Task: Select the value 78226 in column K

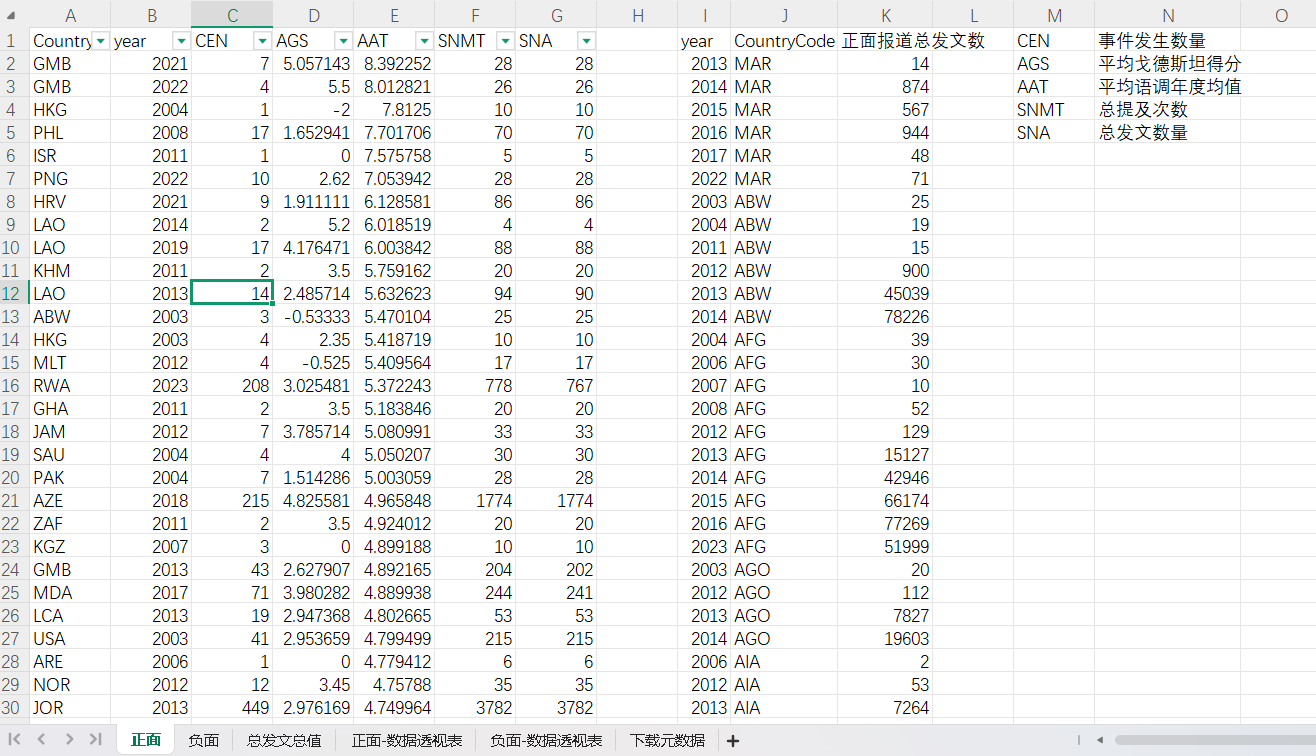Action: coord(886,317)
